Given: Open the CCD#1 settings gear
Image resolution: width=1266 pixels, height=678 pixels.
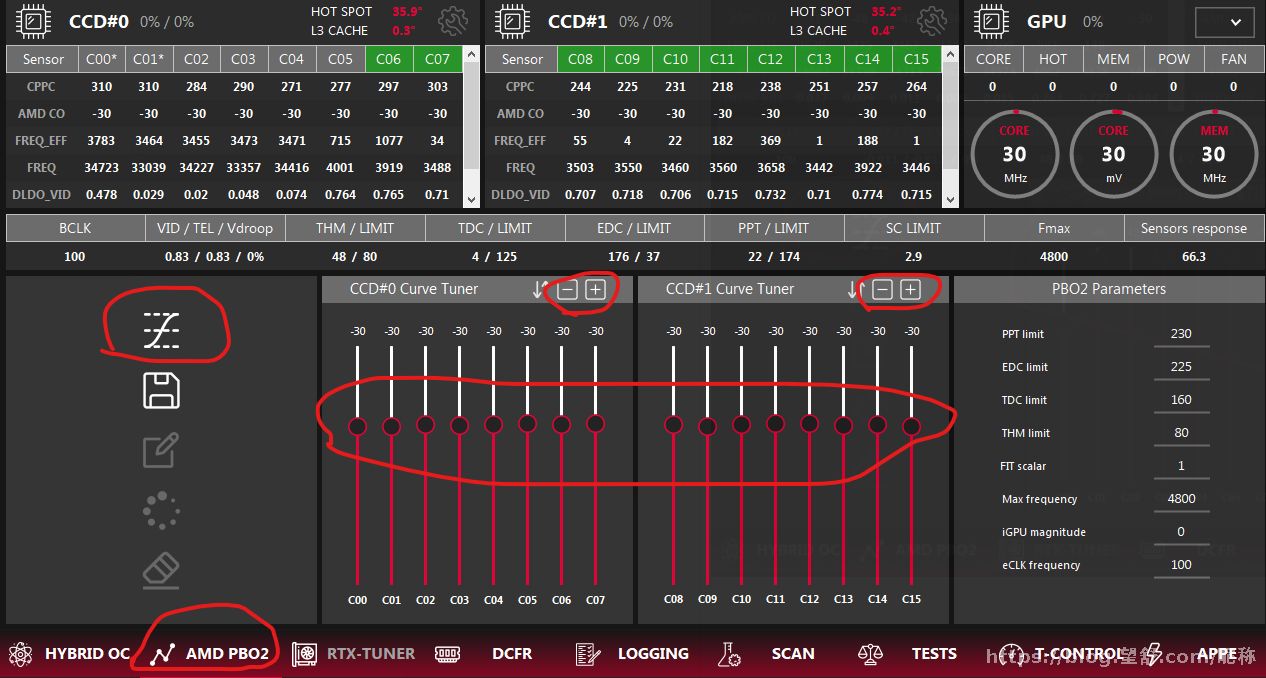Looking at the screenshot, I should click(x=932, y=21).
